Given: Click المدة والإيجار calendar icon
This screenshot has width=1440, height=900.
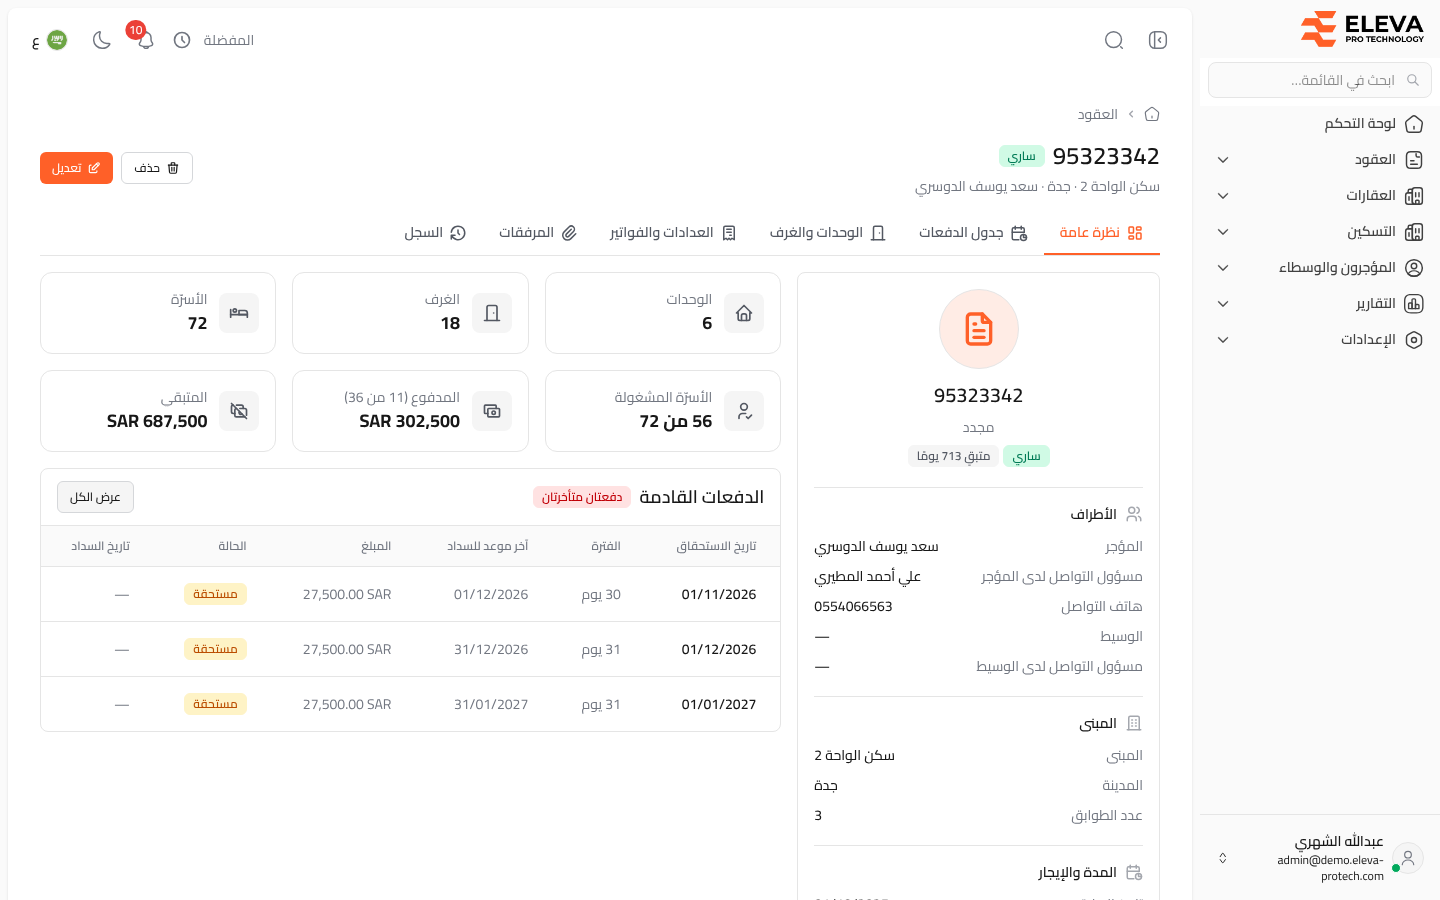Looking at the screenshot, I should pos(1134,872).
